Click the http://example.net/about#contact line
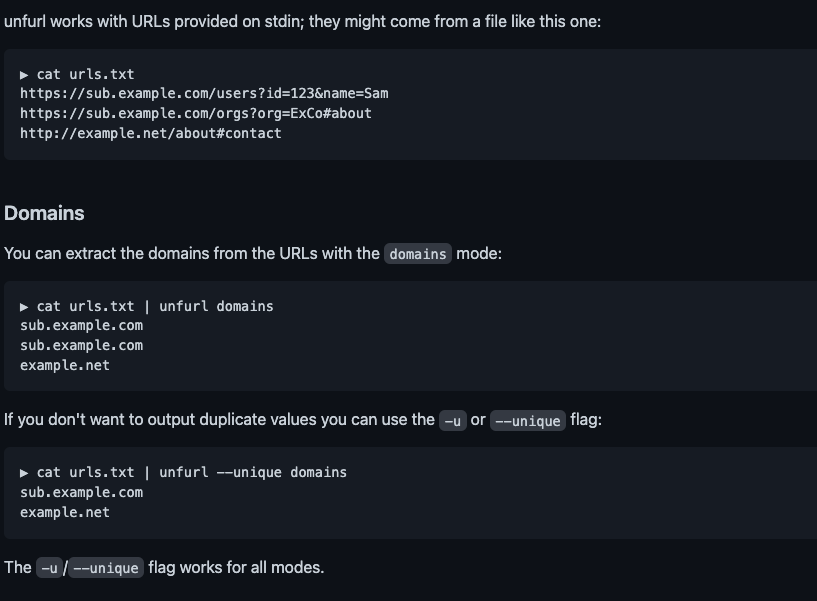Image resolution: width=817 pixels, height=601 pixels. tap(151, 133)
